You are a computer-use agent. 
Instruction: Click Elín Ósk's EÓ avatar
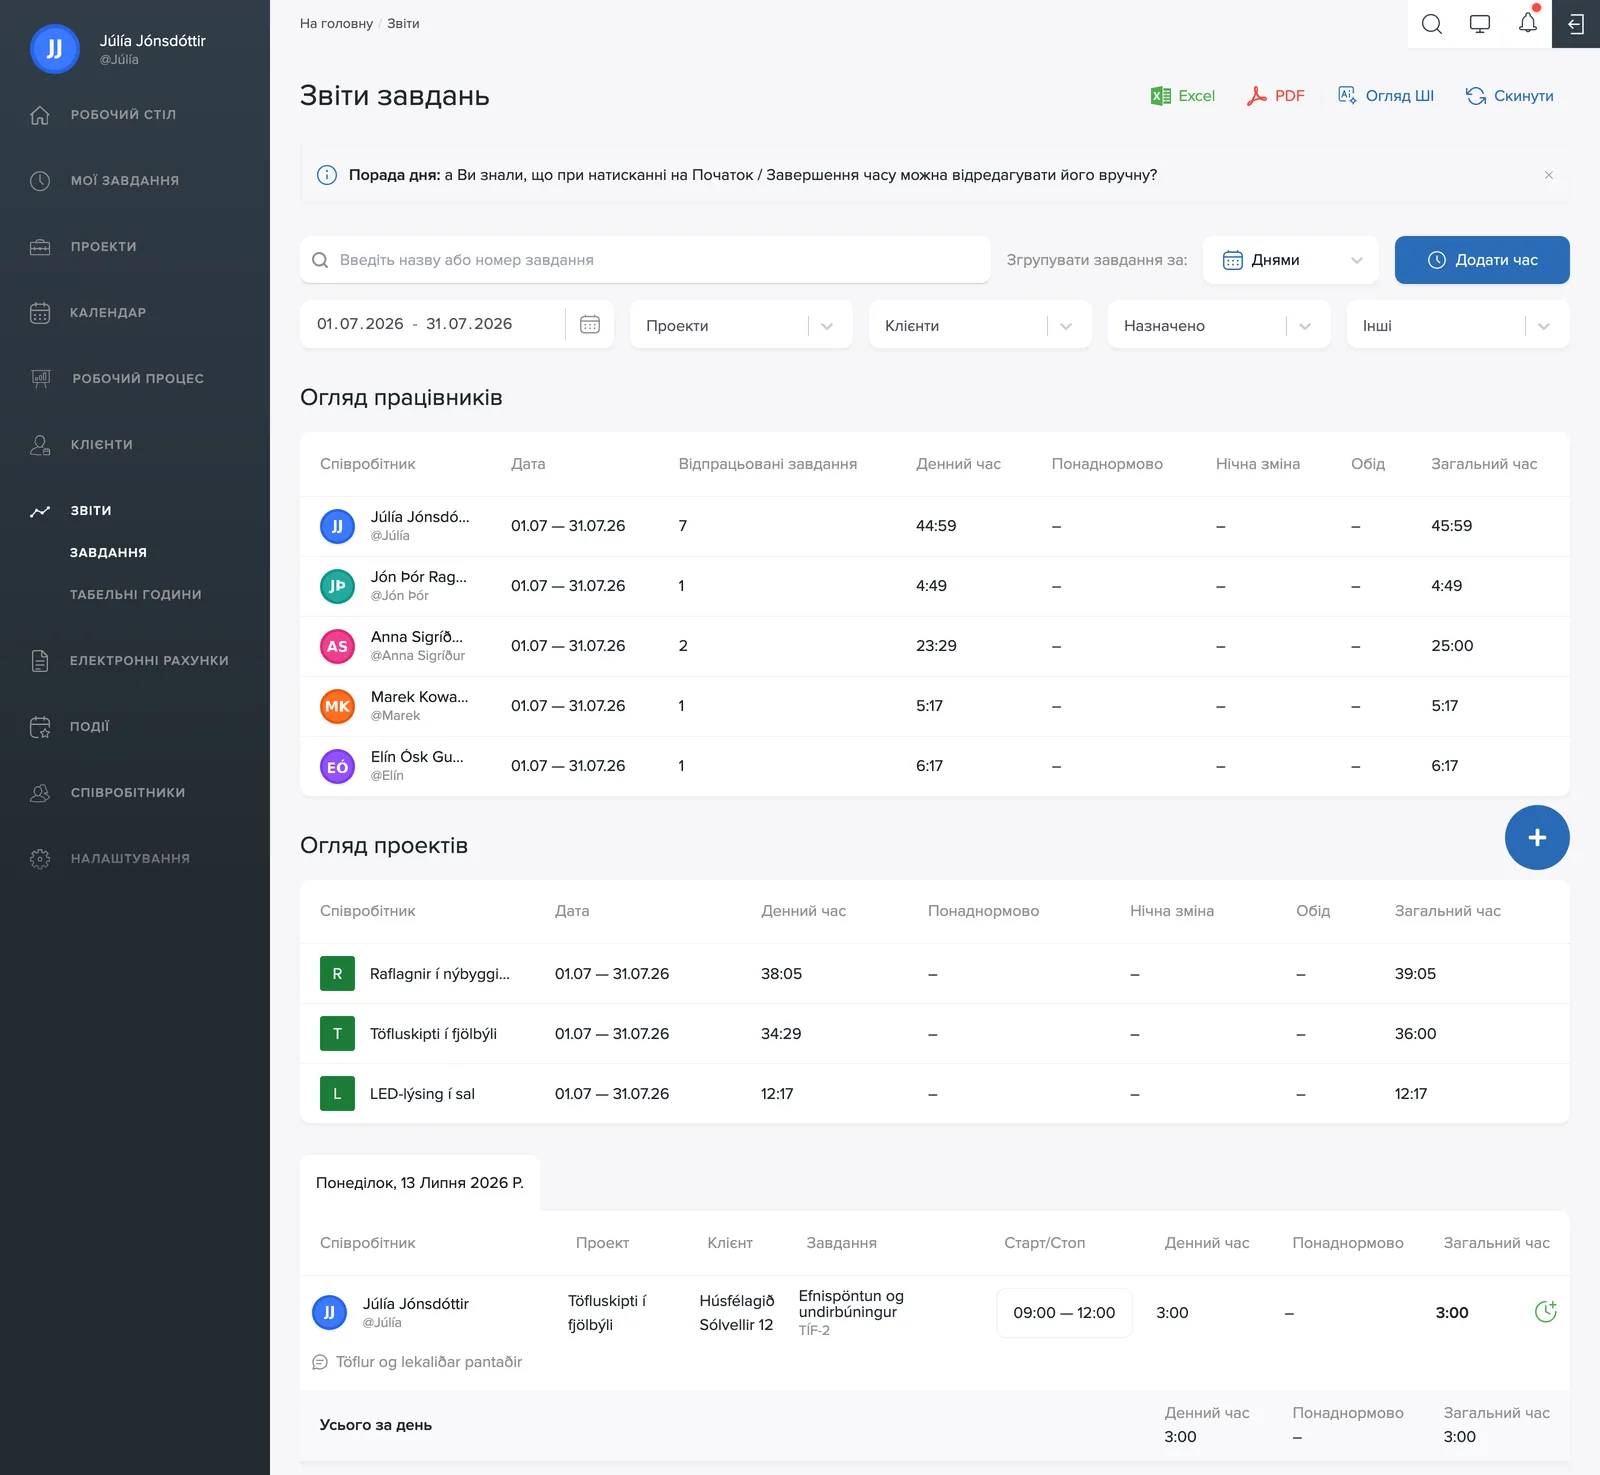337,766
